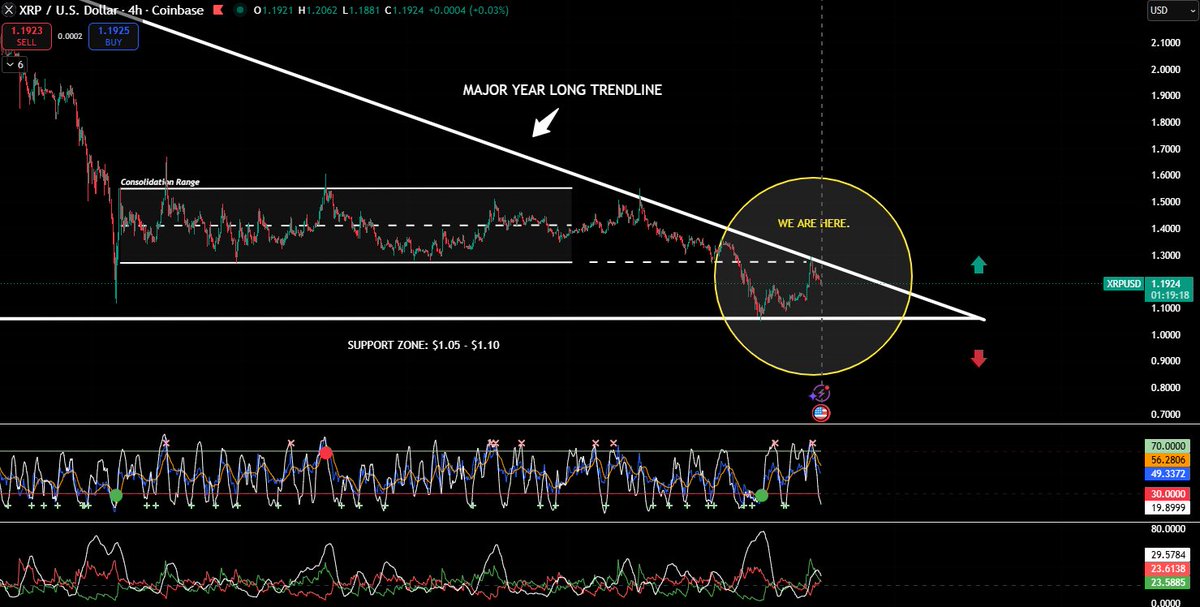Click the 1.5000 price scale label
Viewport: 1200px width, 607px height.
point(1165,202)
